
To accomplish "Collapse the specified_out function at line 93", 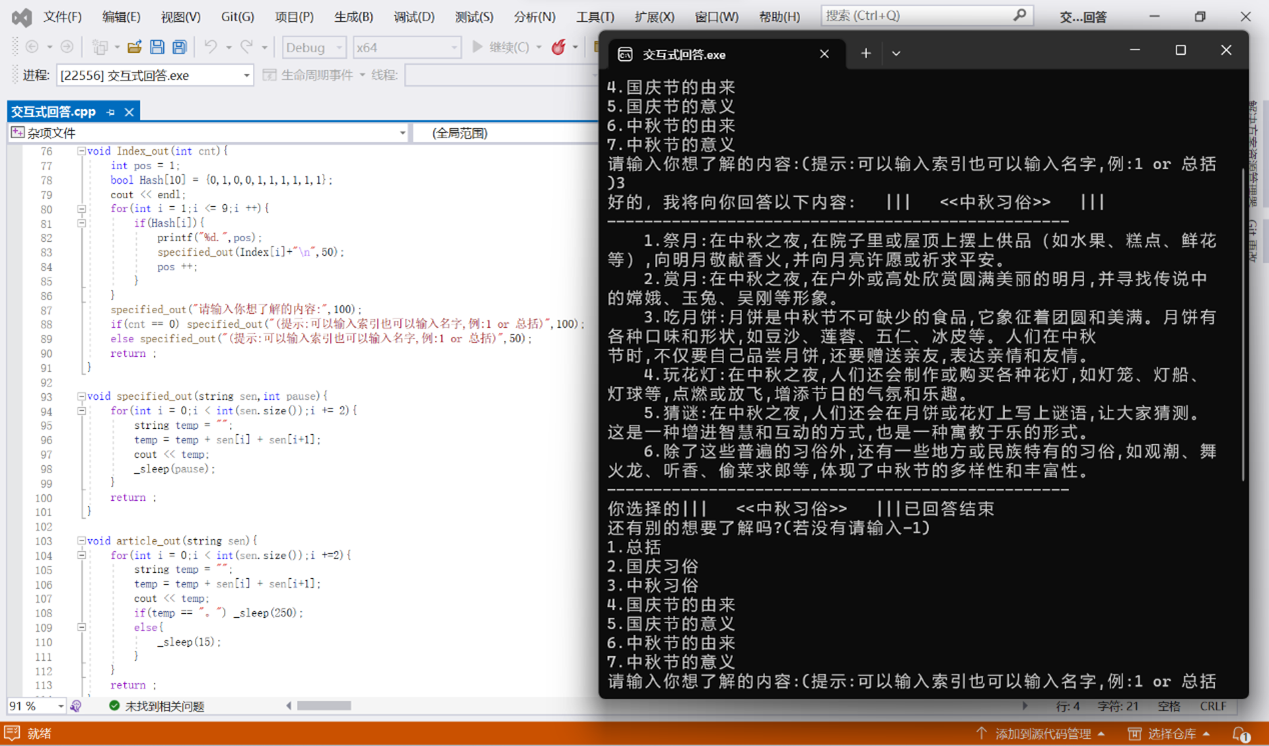I will click(x=81, y=396).
